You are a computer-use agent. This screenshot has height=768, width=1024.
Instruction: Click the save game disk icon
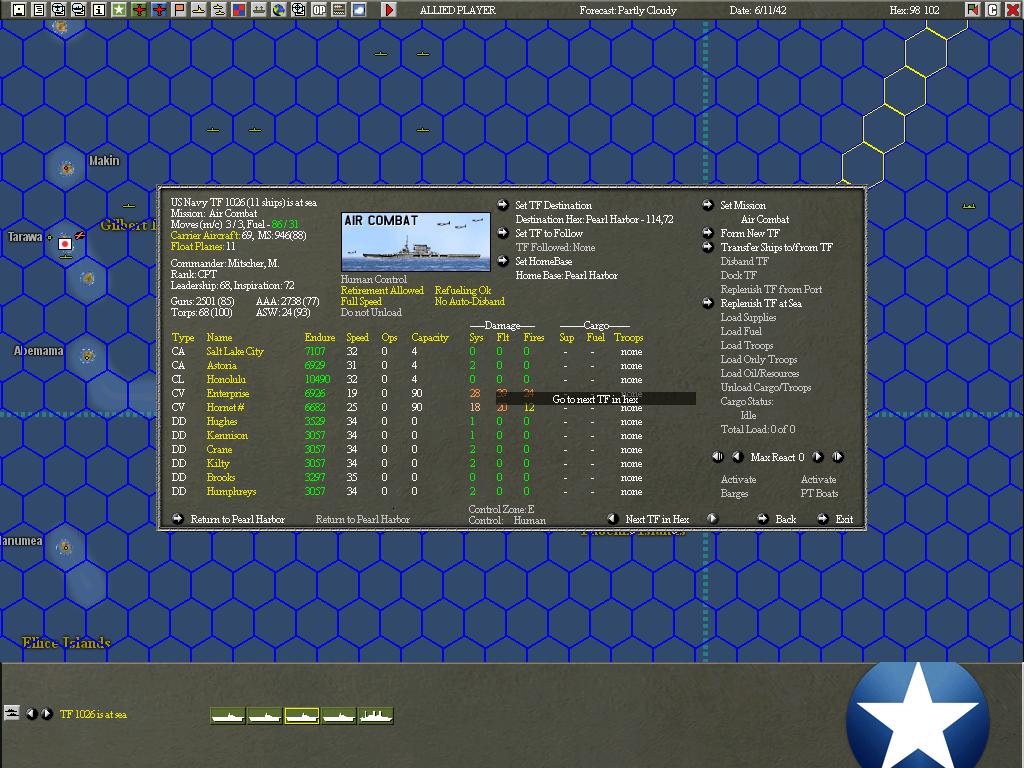pos(19,10)
